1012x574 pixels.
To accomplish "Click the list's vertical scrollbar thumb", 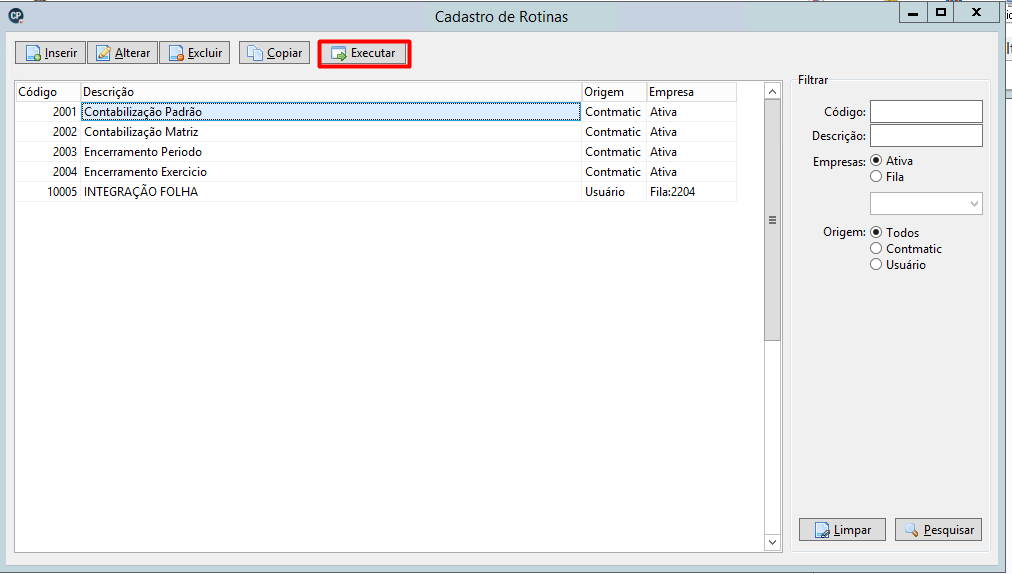I will tap(773, 220).
